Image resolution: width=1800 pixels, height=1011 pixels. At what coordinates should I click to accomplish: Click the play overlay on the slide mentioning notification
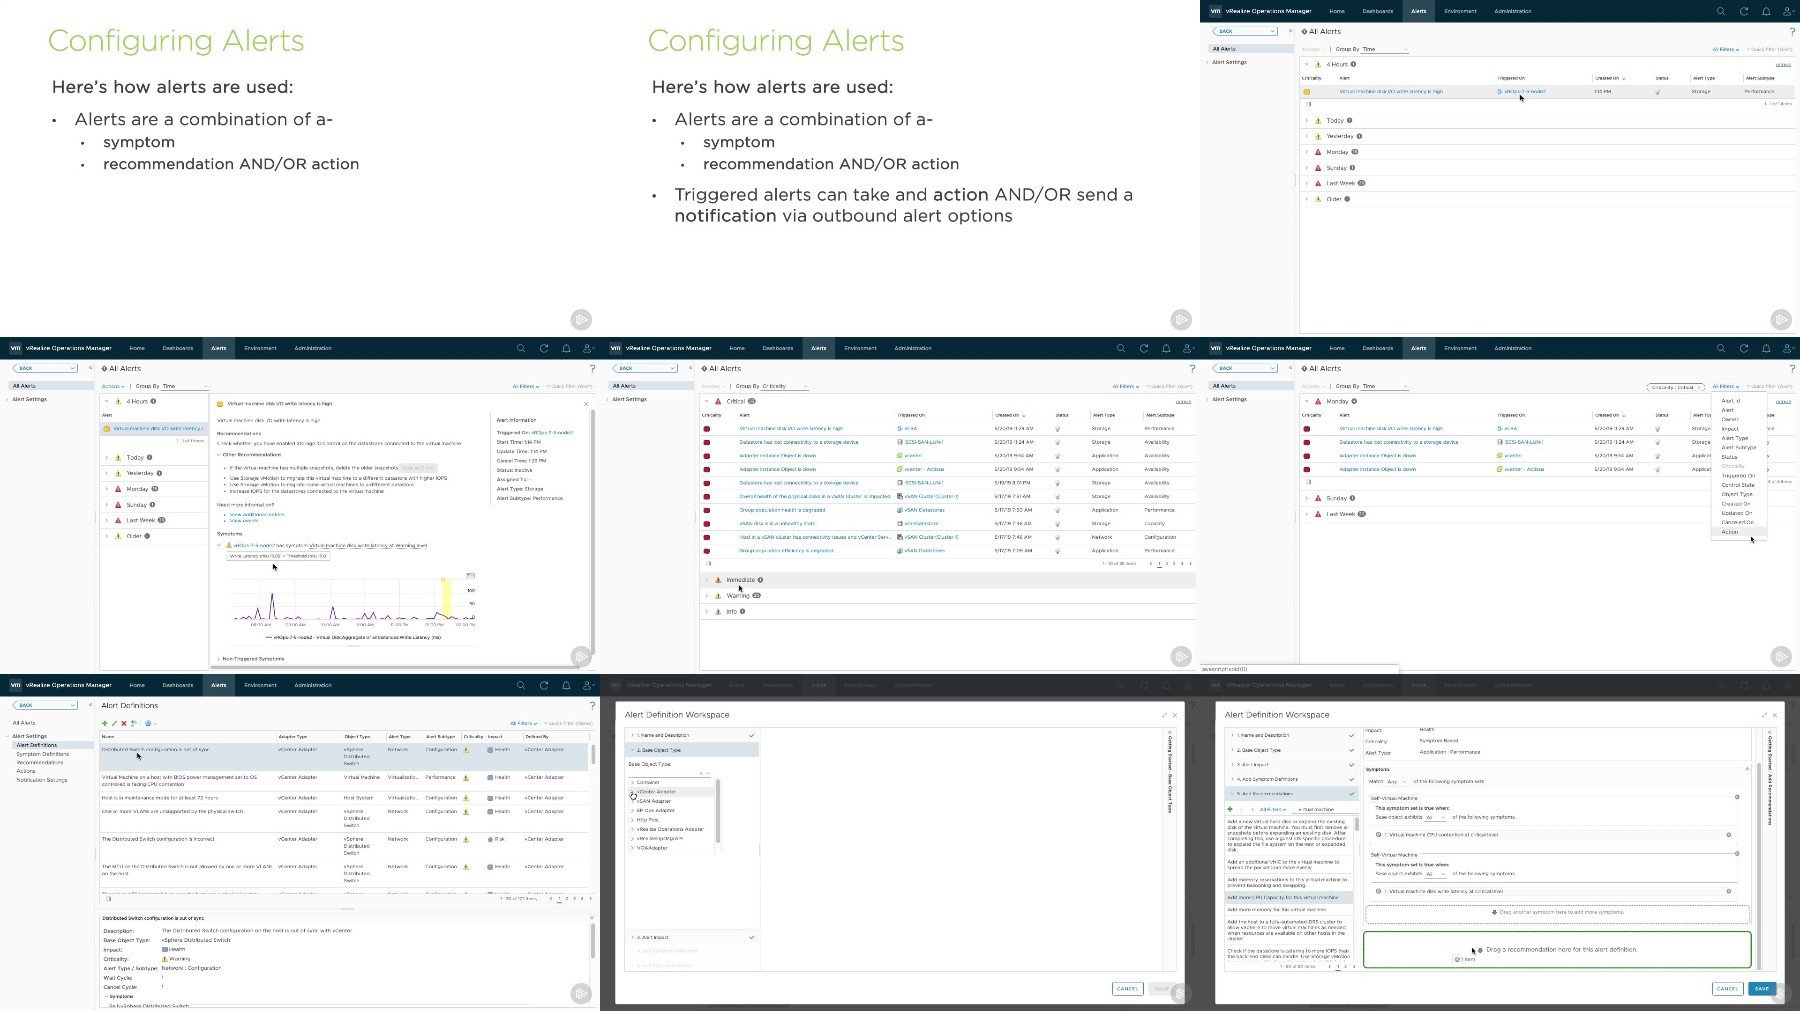point(1181,320)
